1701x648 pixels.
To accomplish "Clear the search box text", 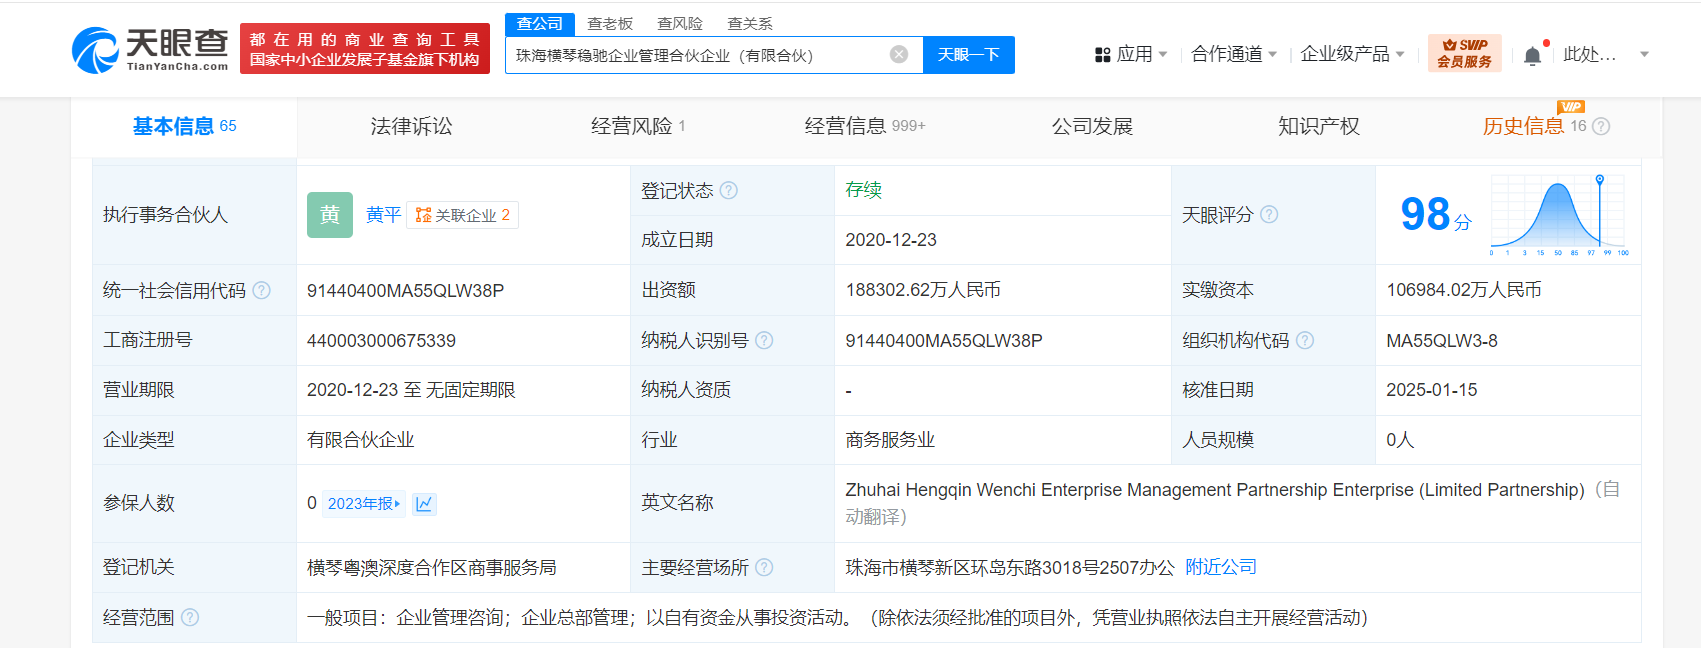I will (x=899, y=55).
